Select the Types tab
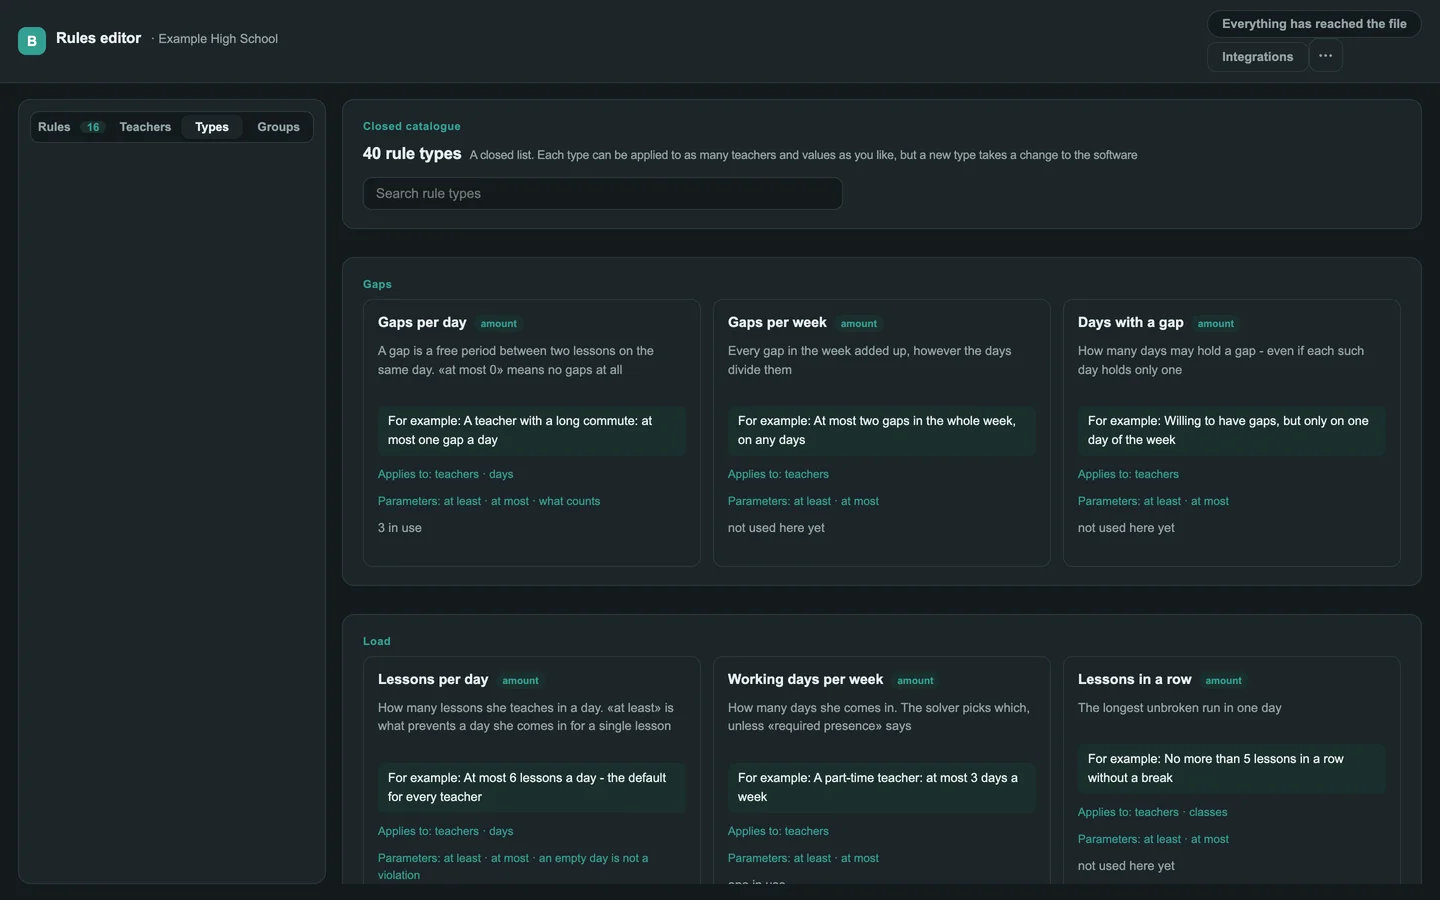Screen dimensions: 1440x900 coord(212,127)
